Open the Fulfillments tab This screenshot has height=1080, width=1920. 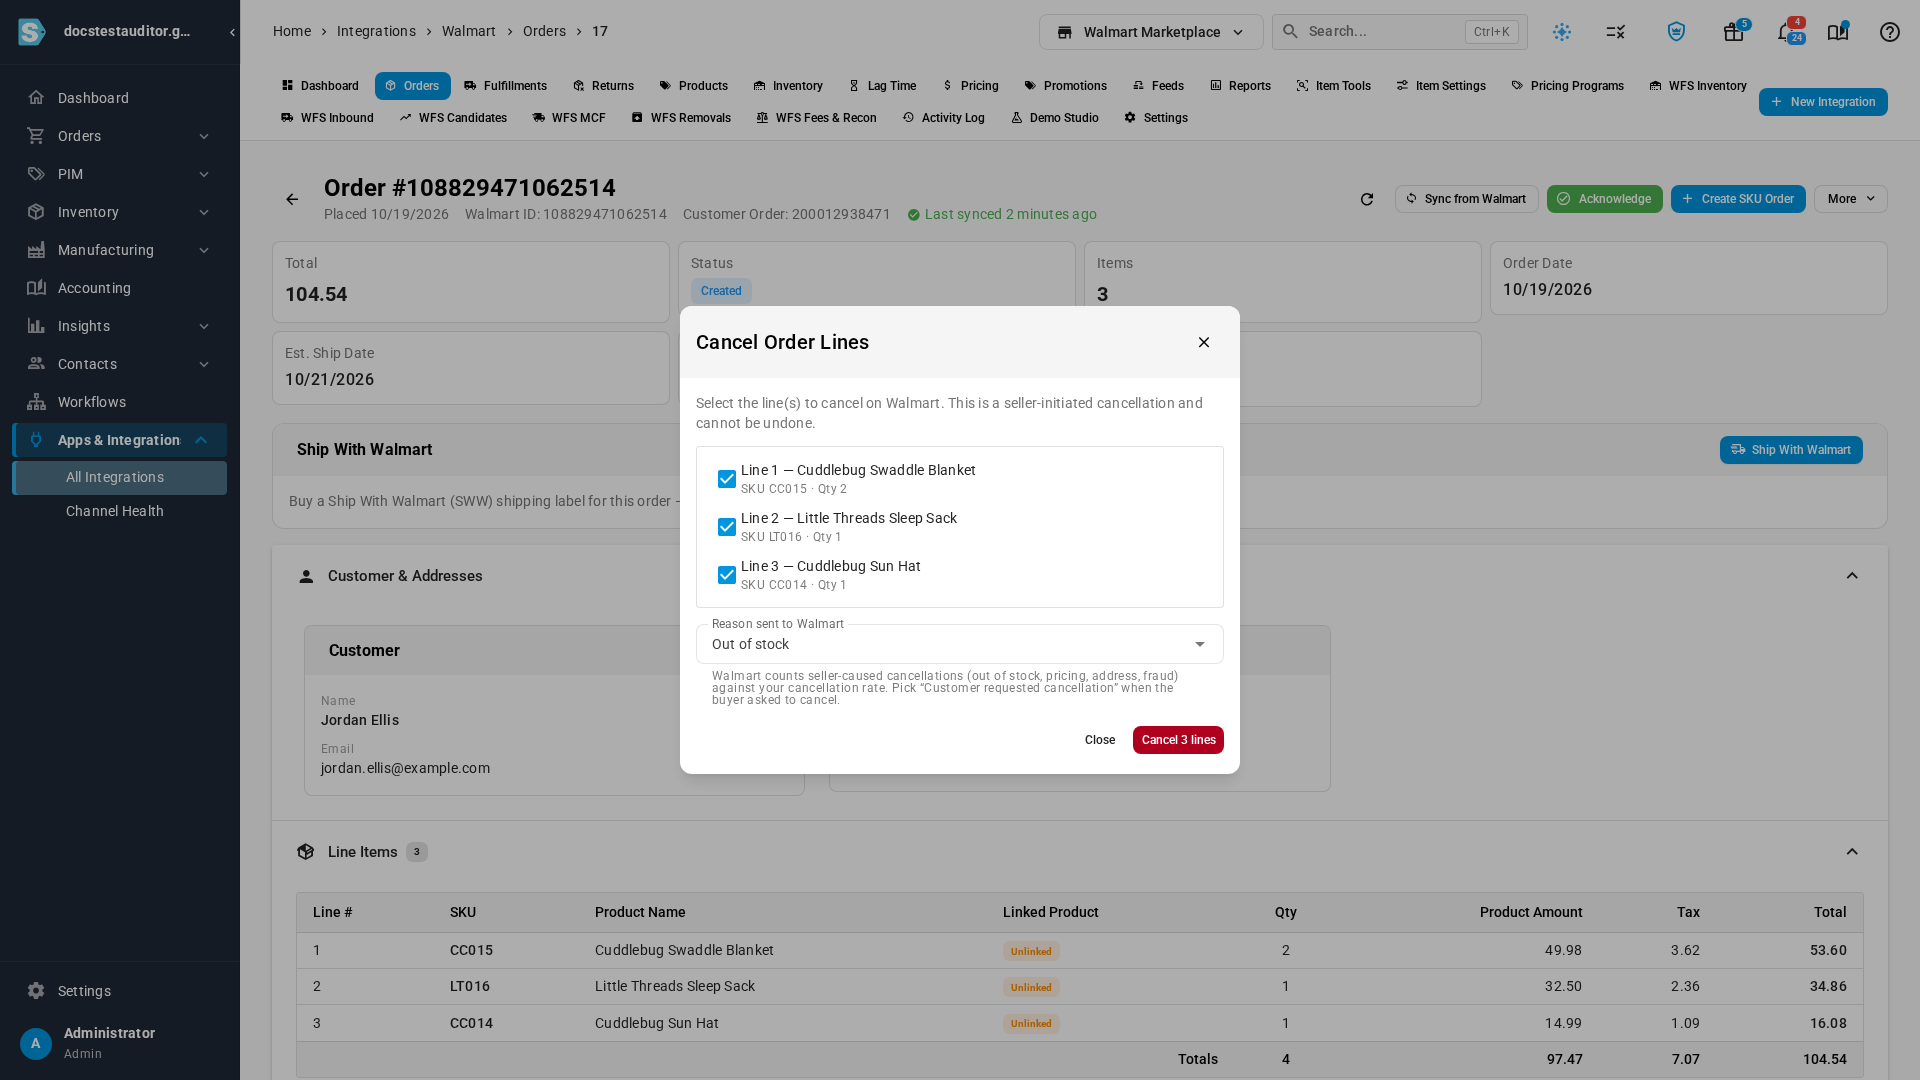click(x=505, y=86)
